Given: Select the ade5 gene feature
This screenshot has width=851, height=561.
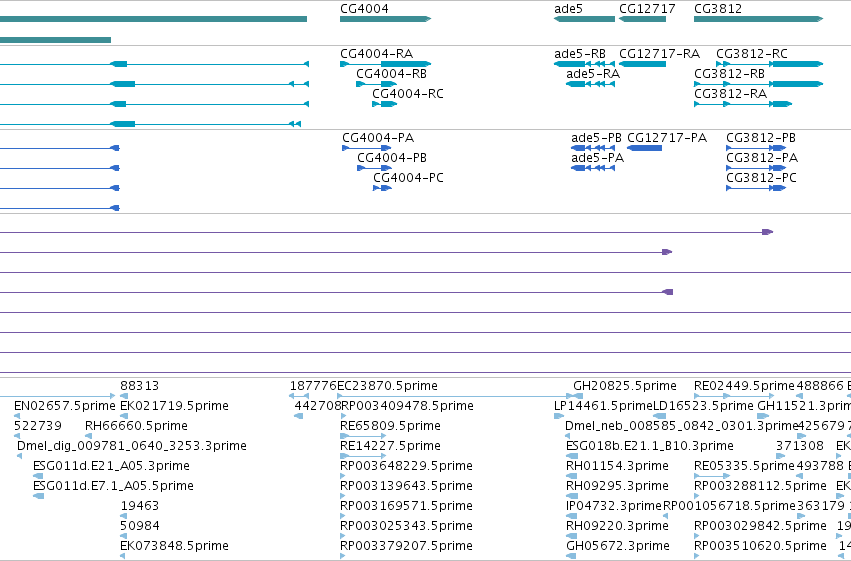Looking at the screenshot, I should coord(584,19).
